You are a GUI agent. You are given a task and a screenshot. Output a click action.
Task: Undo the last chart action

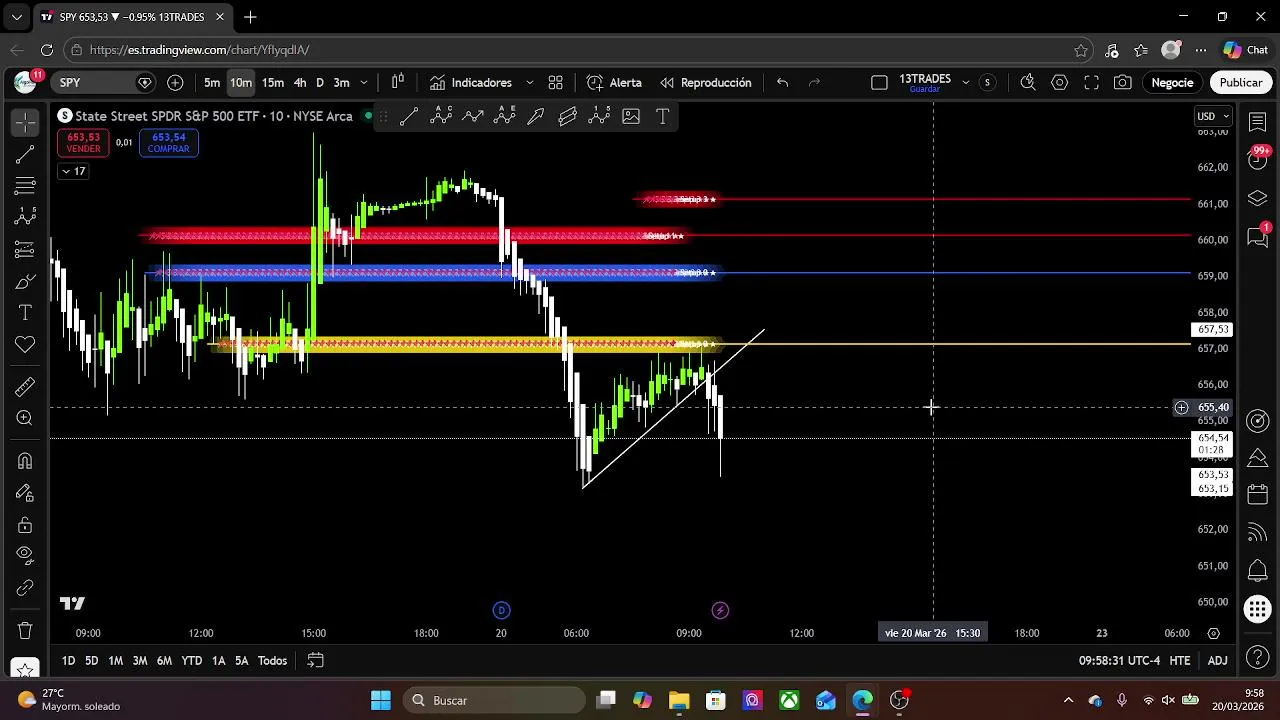tap(783, 83)
